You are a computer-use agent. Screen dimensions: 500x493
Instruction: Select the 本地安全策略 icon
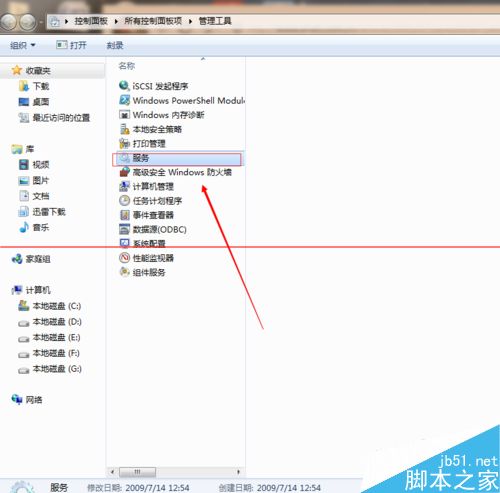pyautogui.click(x=124, y=129)
